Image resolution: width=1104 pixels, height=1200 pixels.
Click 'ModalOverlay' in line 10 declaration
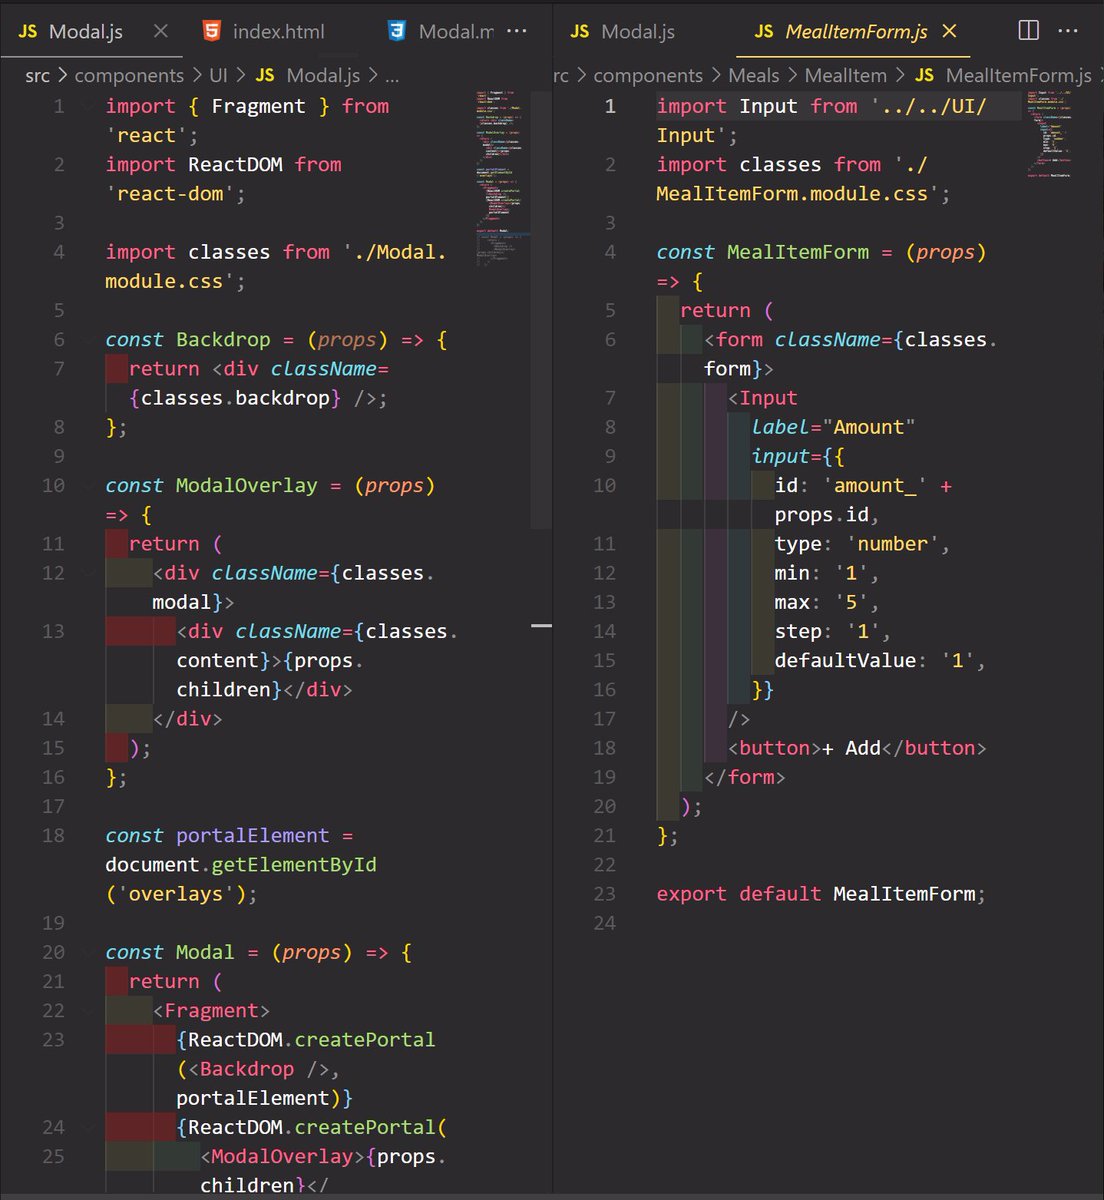pyautogui.click(x=246, y=486)
